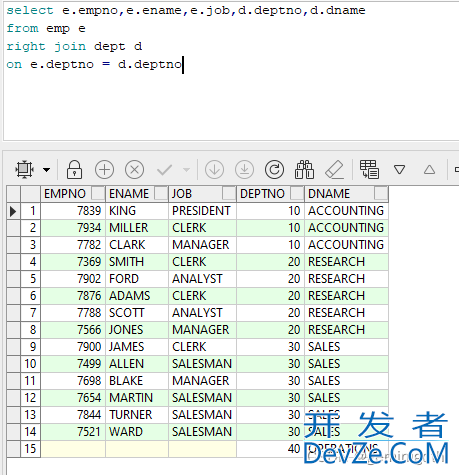Click the refresh query circular arrow icon
The image size is (459, 475).
274,169
